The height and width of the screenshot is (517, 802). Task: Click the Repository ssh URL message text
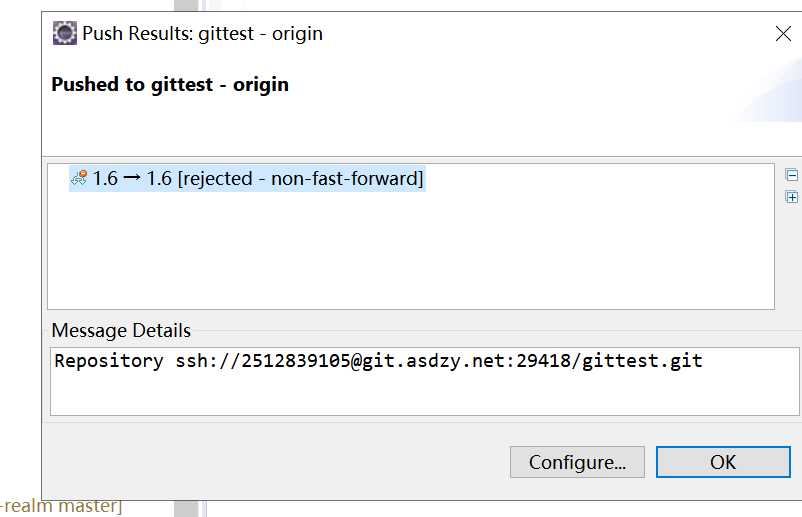point(378,361)
